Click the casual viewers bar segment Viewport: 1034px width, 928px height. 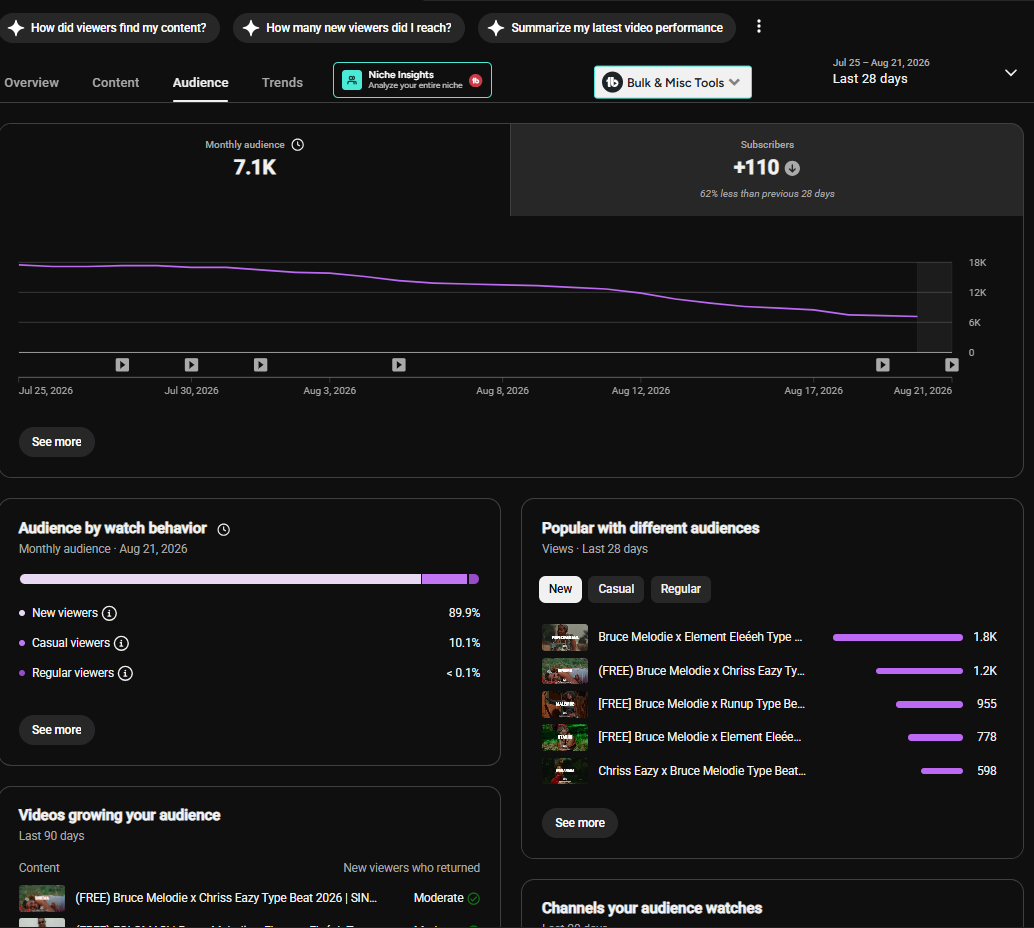[444, 579]
